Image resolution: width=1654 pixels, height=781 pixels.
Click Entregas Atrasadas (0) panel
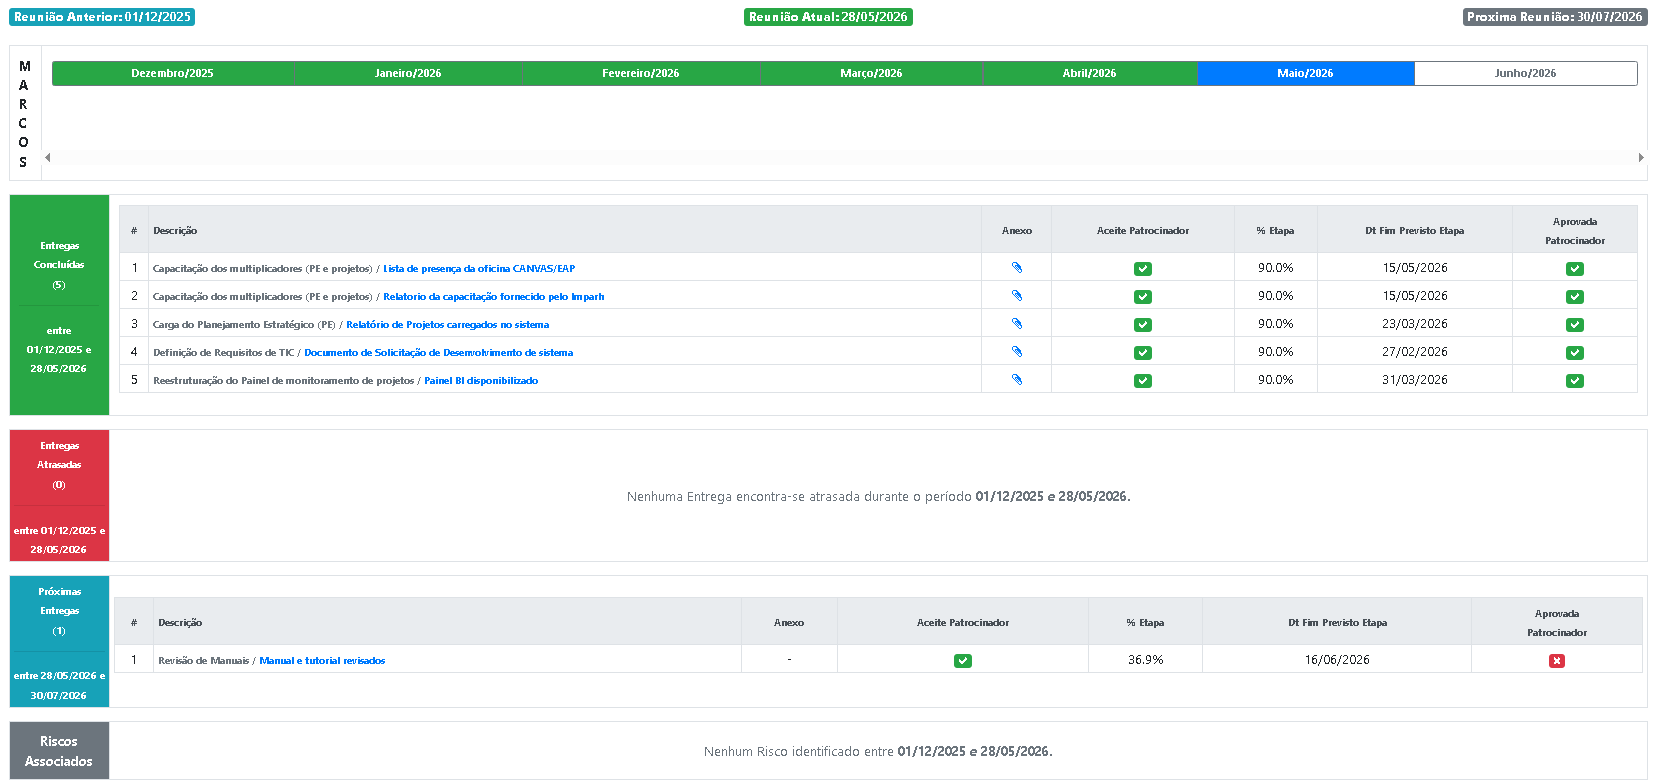[x=59, y=495]
